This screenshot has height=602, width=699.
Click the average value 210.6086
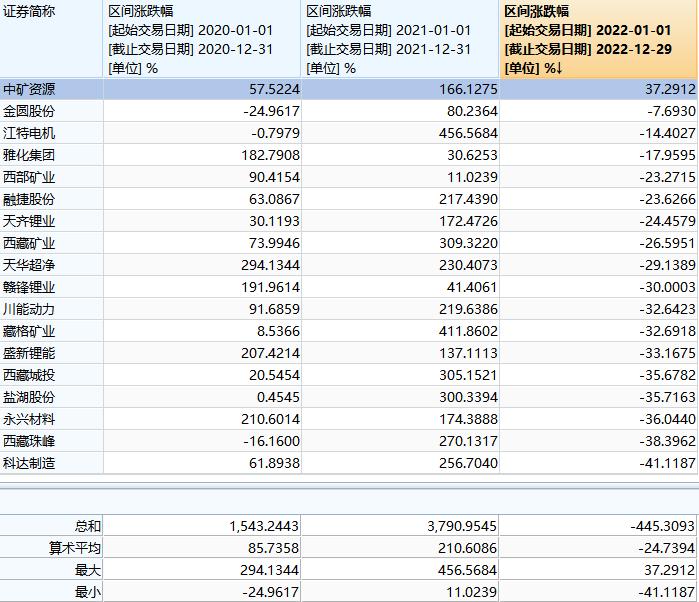tap(467, 548)
